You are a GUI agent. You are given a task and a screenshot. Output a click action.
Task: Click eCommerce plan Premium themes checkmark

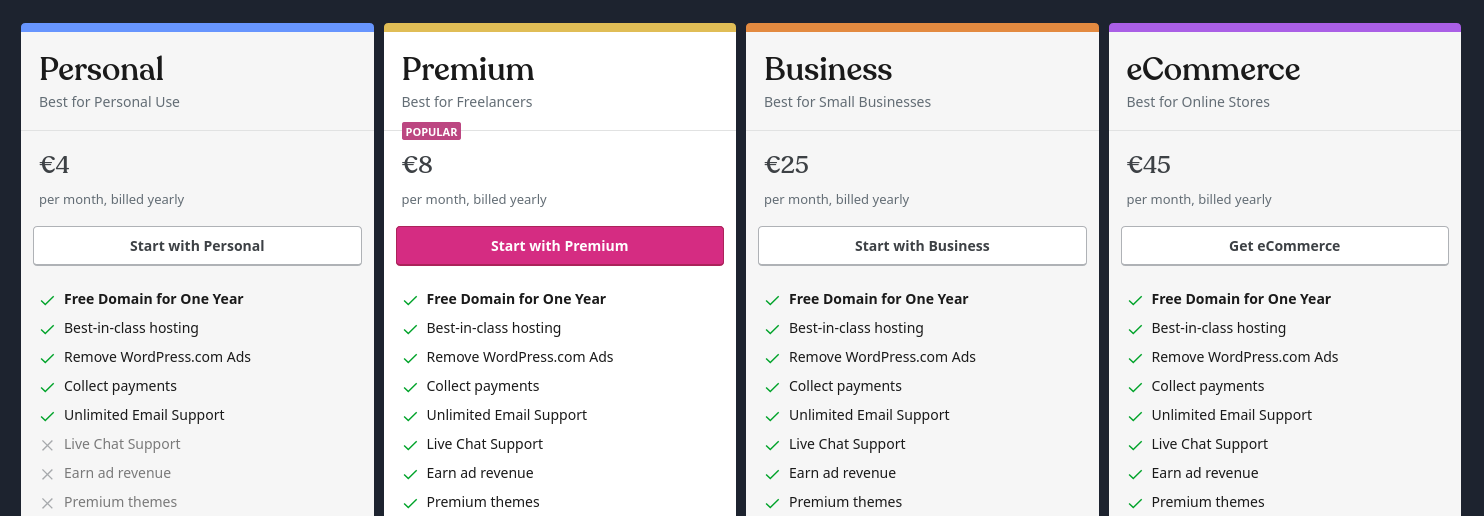click(1135, 503)
